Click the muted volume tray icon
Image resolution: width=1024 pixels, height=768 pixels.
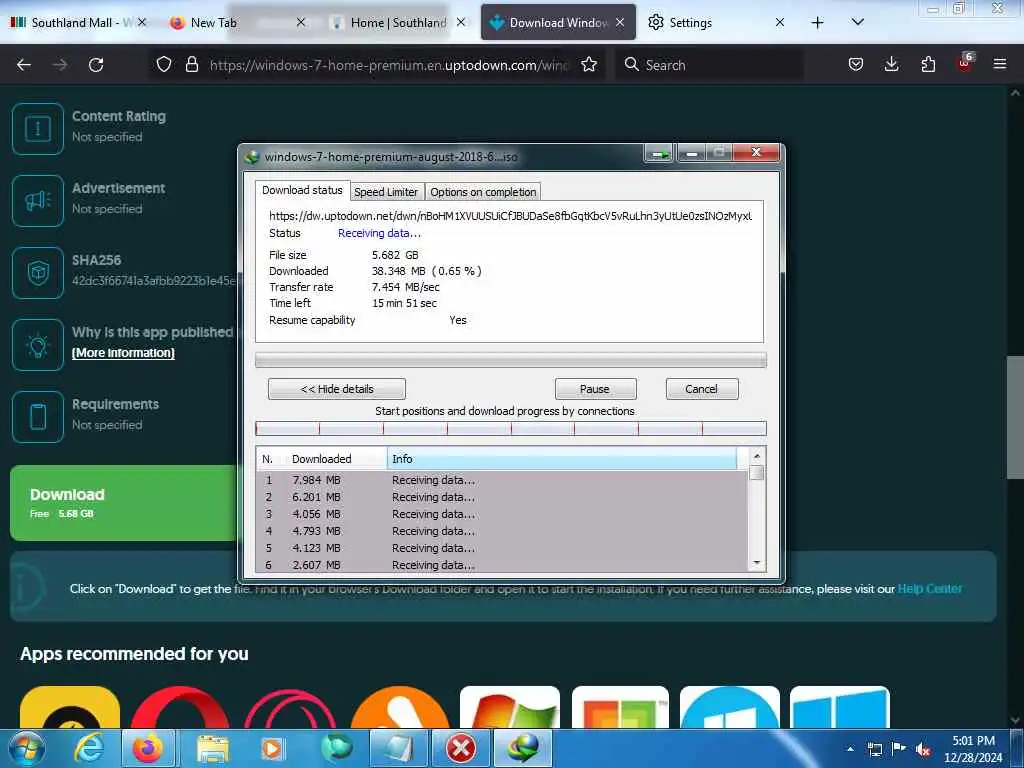[x=923, y=749]
